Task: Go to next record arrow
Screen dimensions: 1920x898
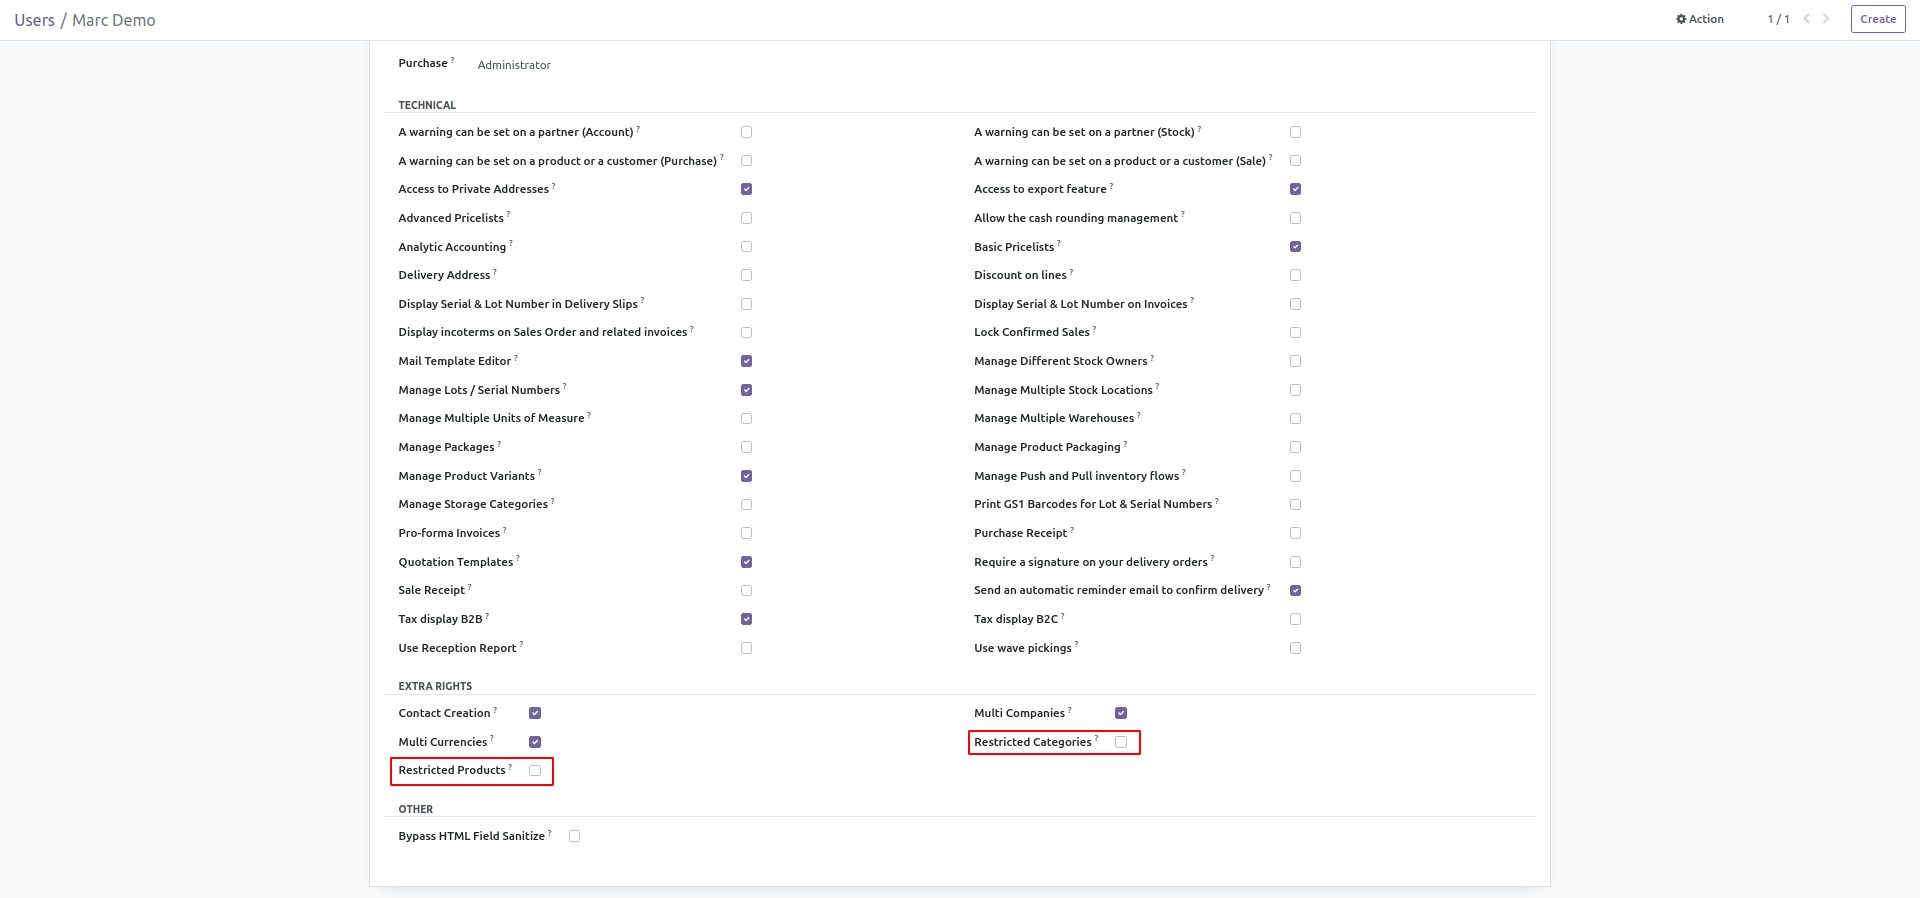Action: pyautogui.click(x=1826, y=19)
